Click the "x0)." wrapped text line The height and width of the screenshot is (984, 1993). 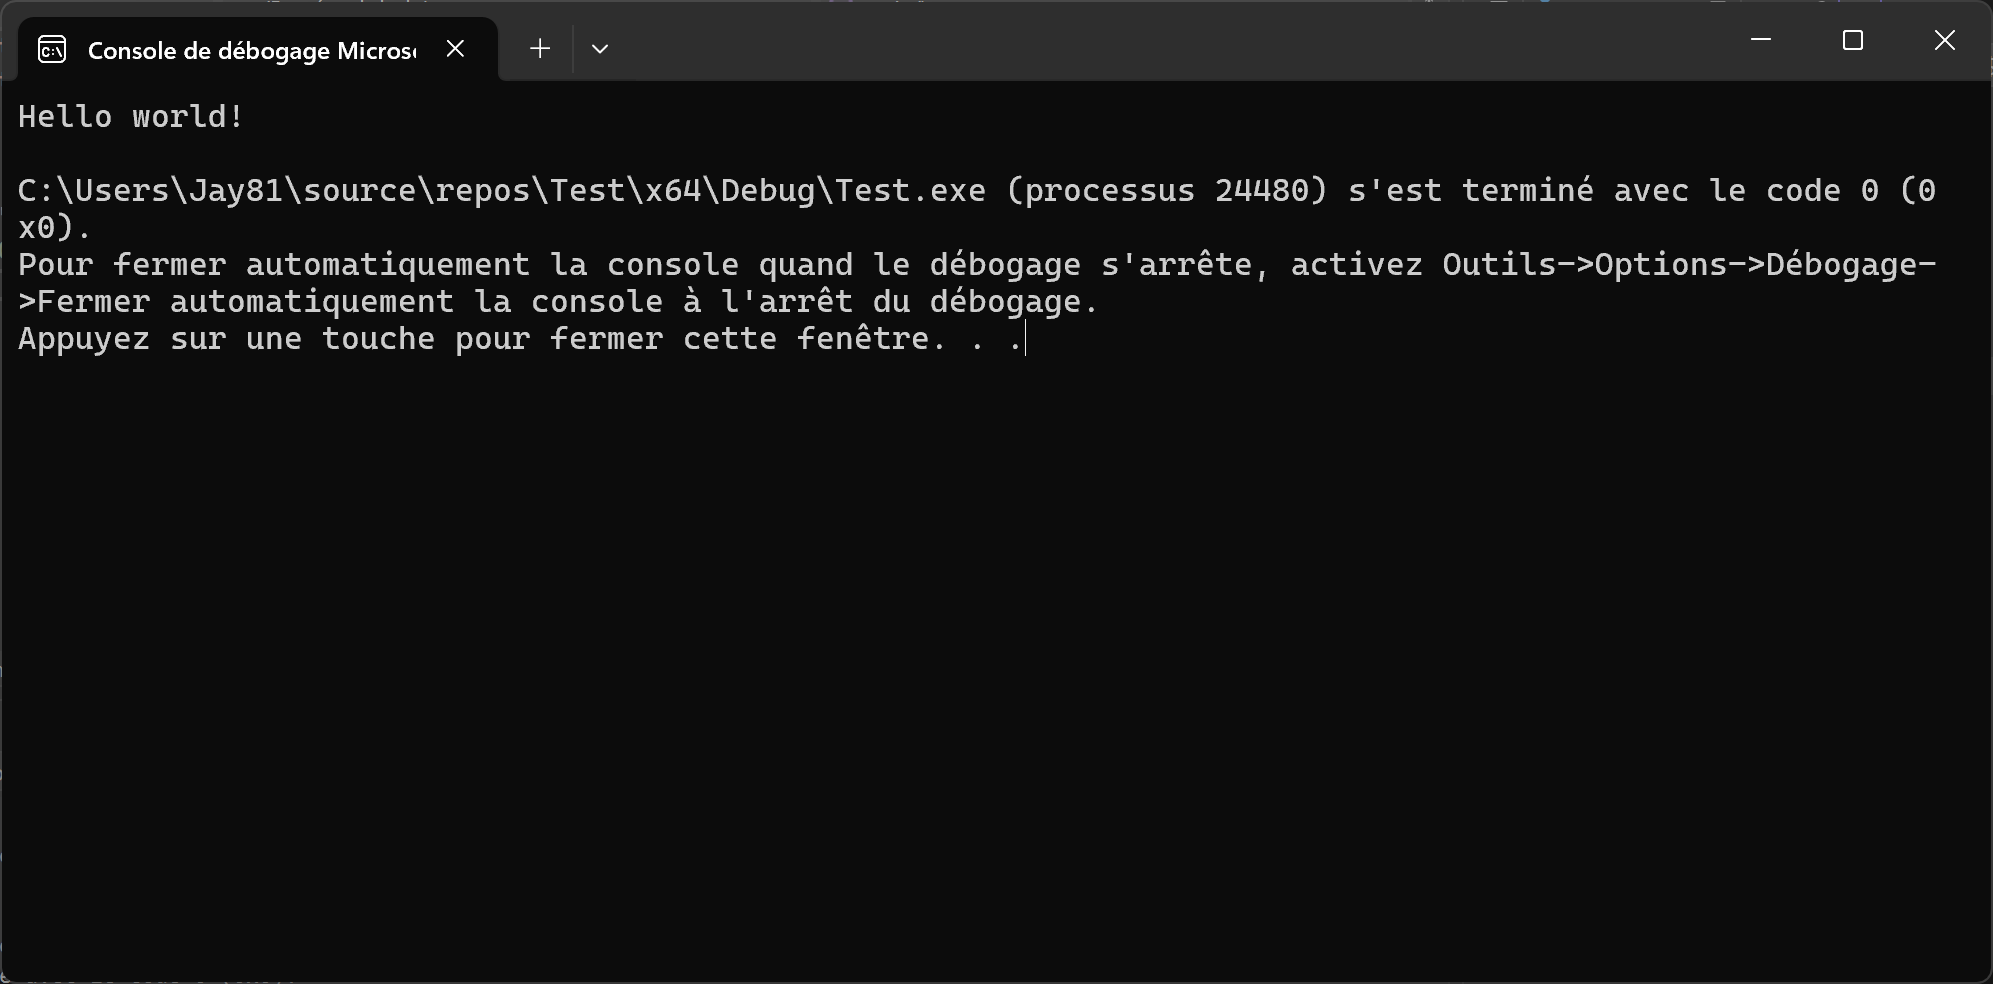tap(54, 228)
